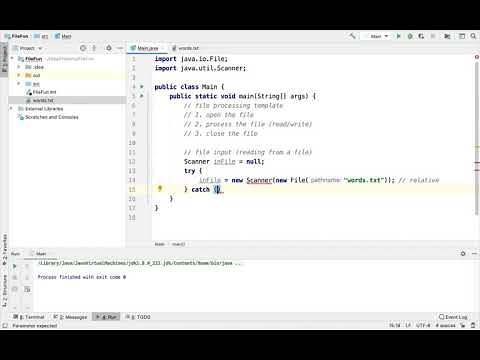Click the stop icon in Run panel sidebar
This screenshot has width=480, height=360.
coord(14,278)
